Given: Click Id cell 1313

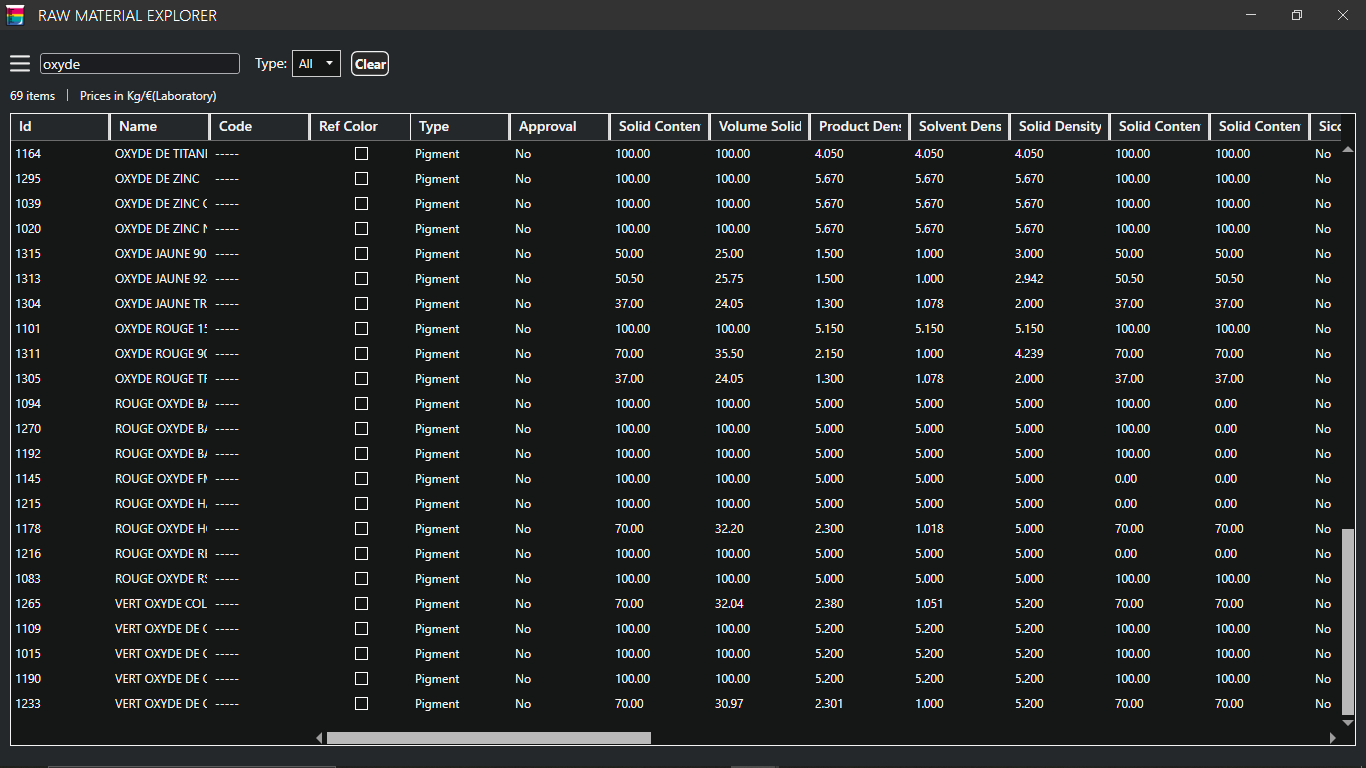Looking at the screenshot, I should coord(28,279).
